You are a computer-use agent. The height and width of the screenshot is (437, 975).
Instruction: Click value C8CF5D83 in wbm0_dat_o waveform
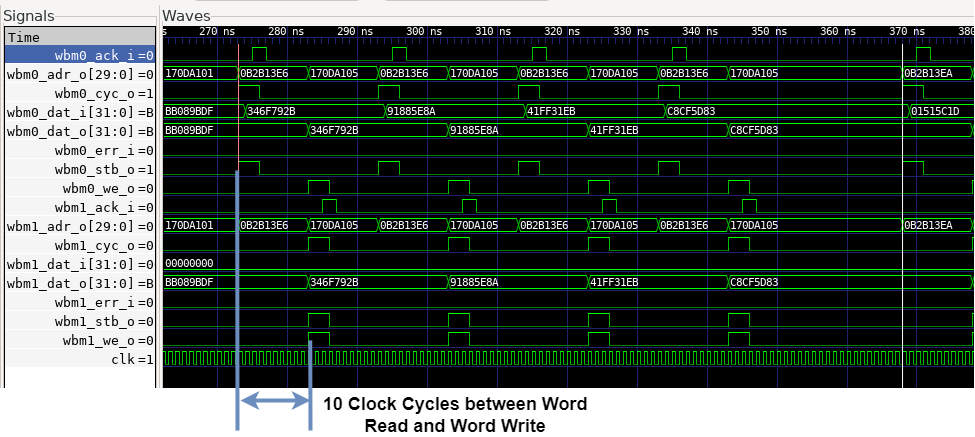pos(754,130)
